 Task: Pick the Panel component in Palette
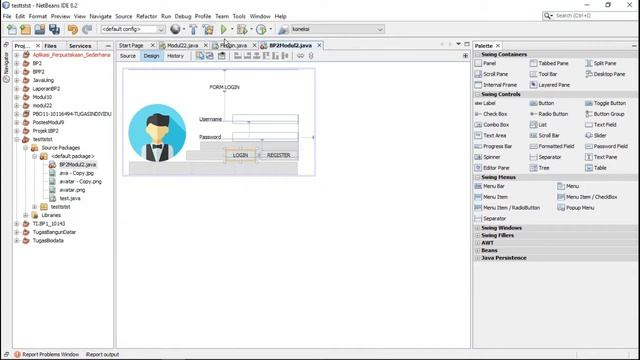click(x=485, y=63)
